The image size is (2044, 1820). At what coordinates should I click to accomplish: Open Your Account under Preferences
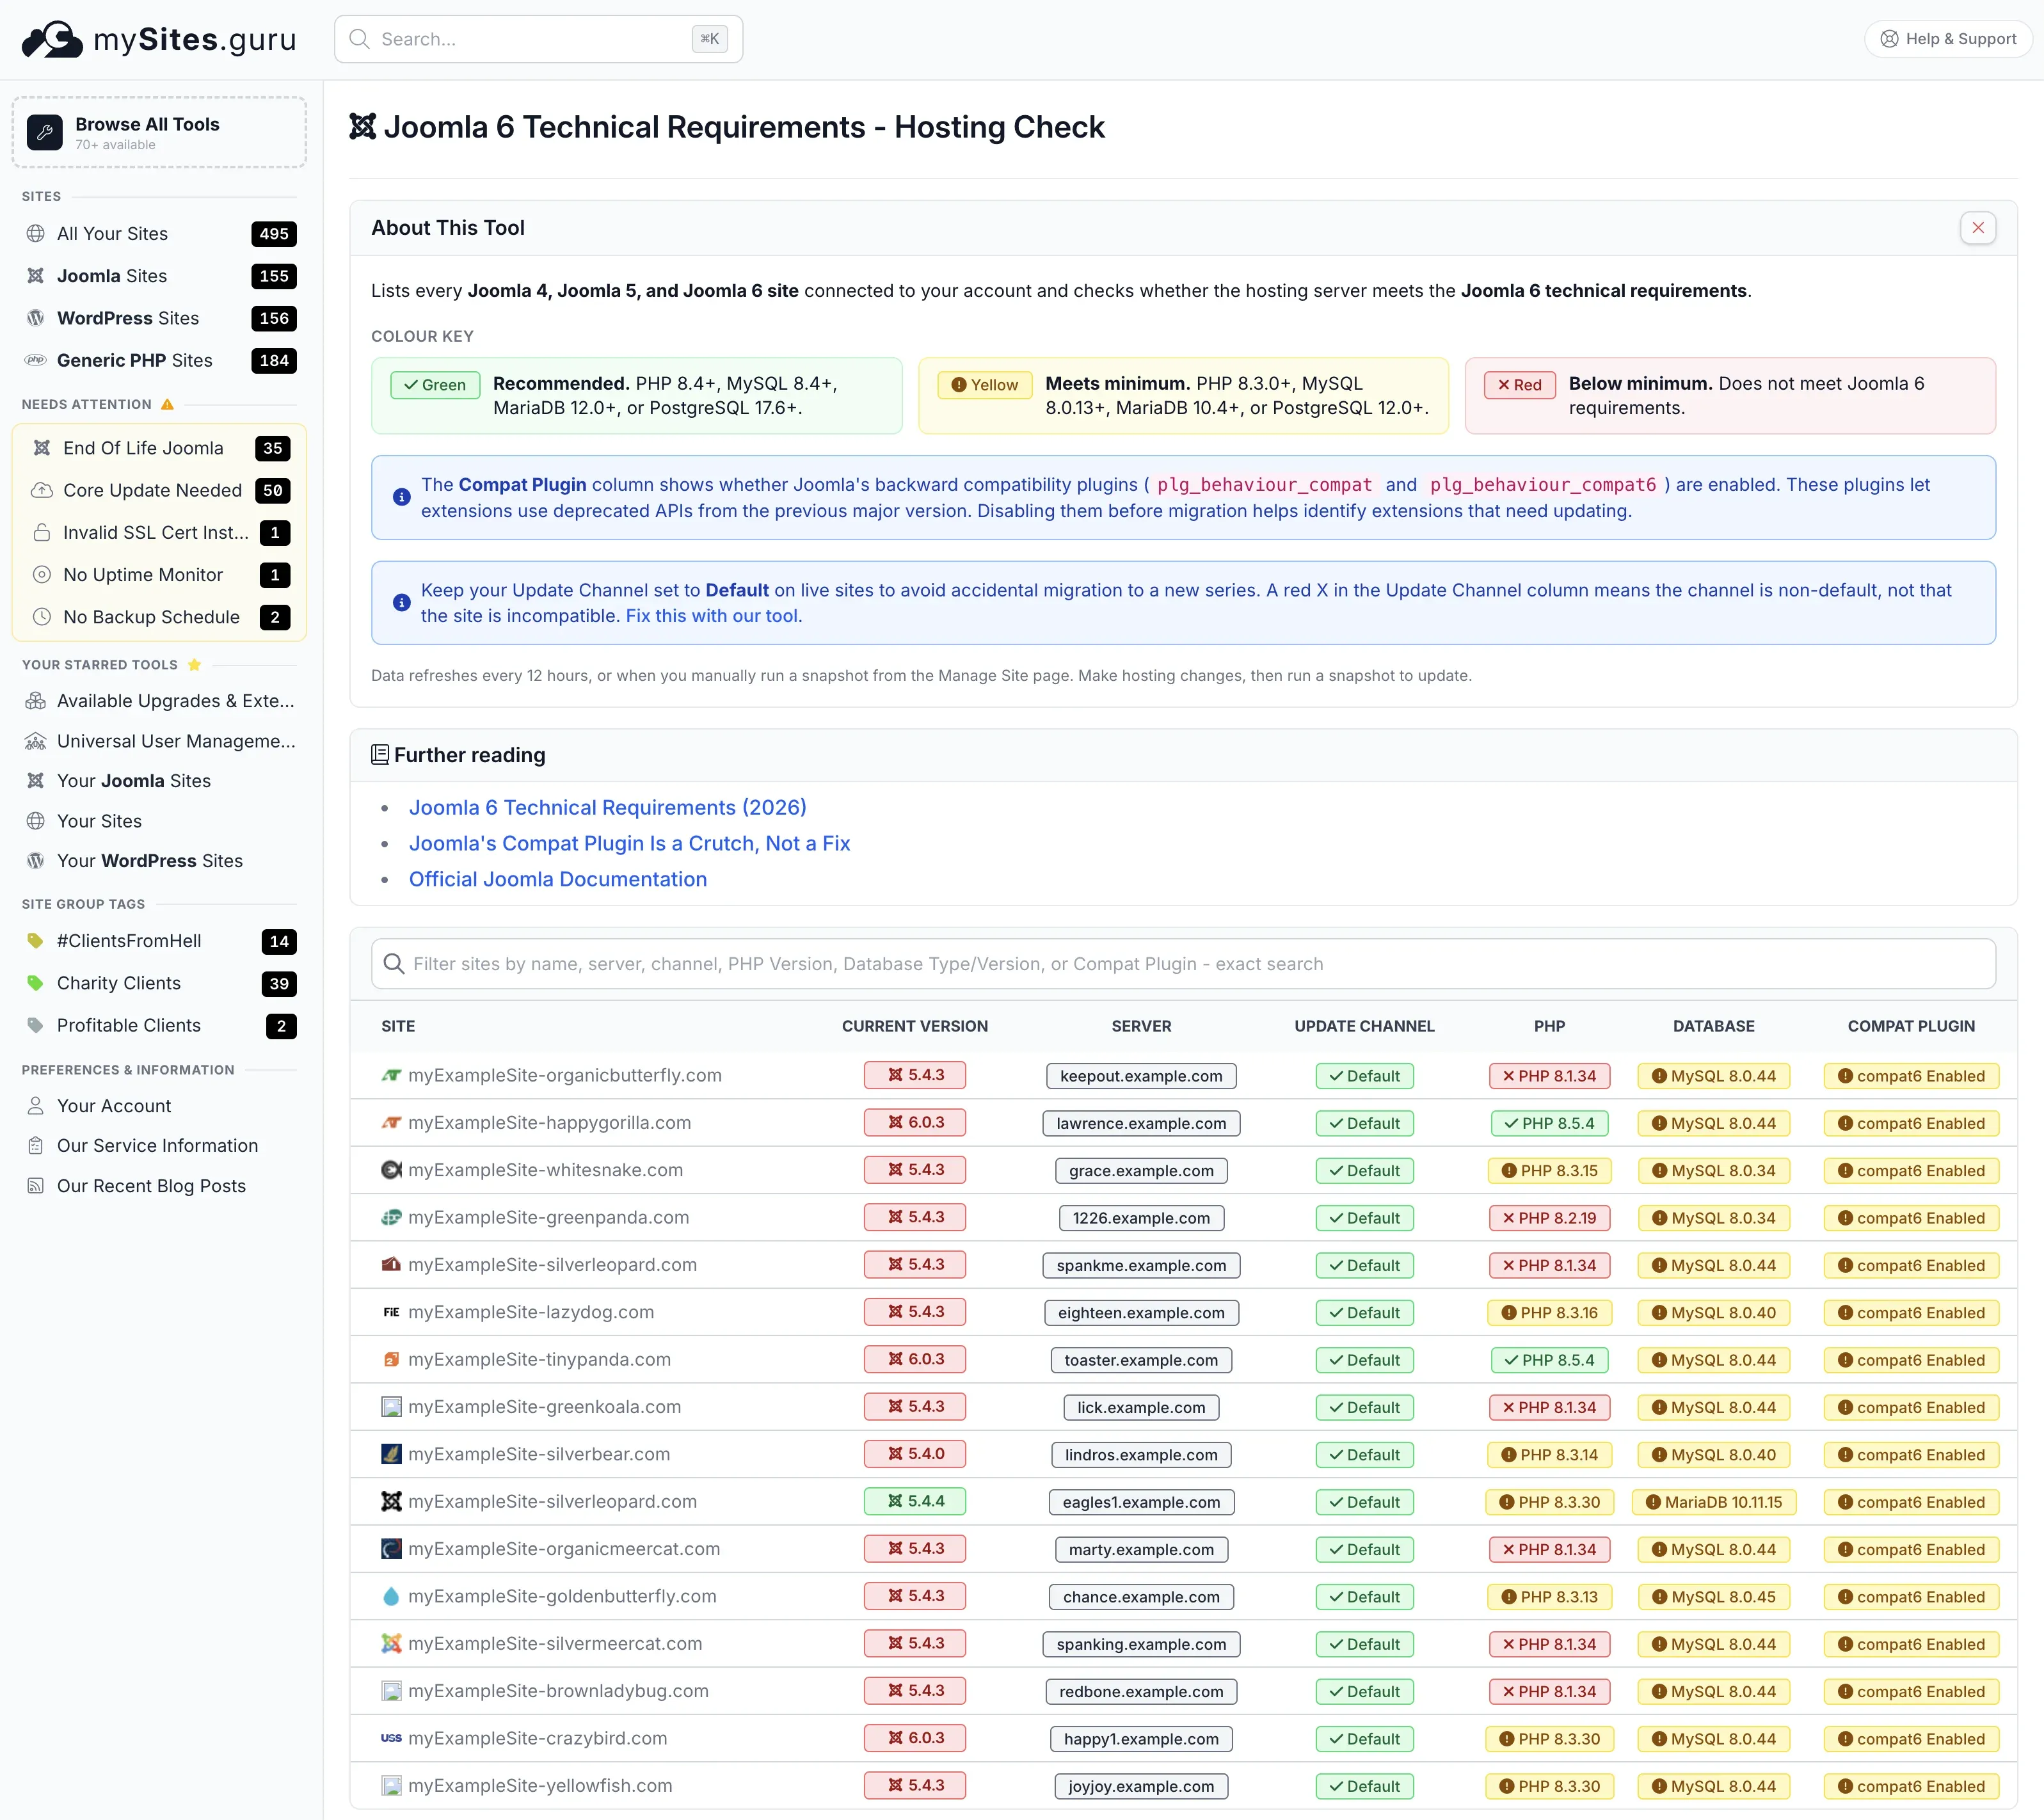tap(114, 1106)
